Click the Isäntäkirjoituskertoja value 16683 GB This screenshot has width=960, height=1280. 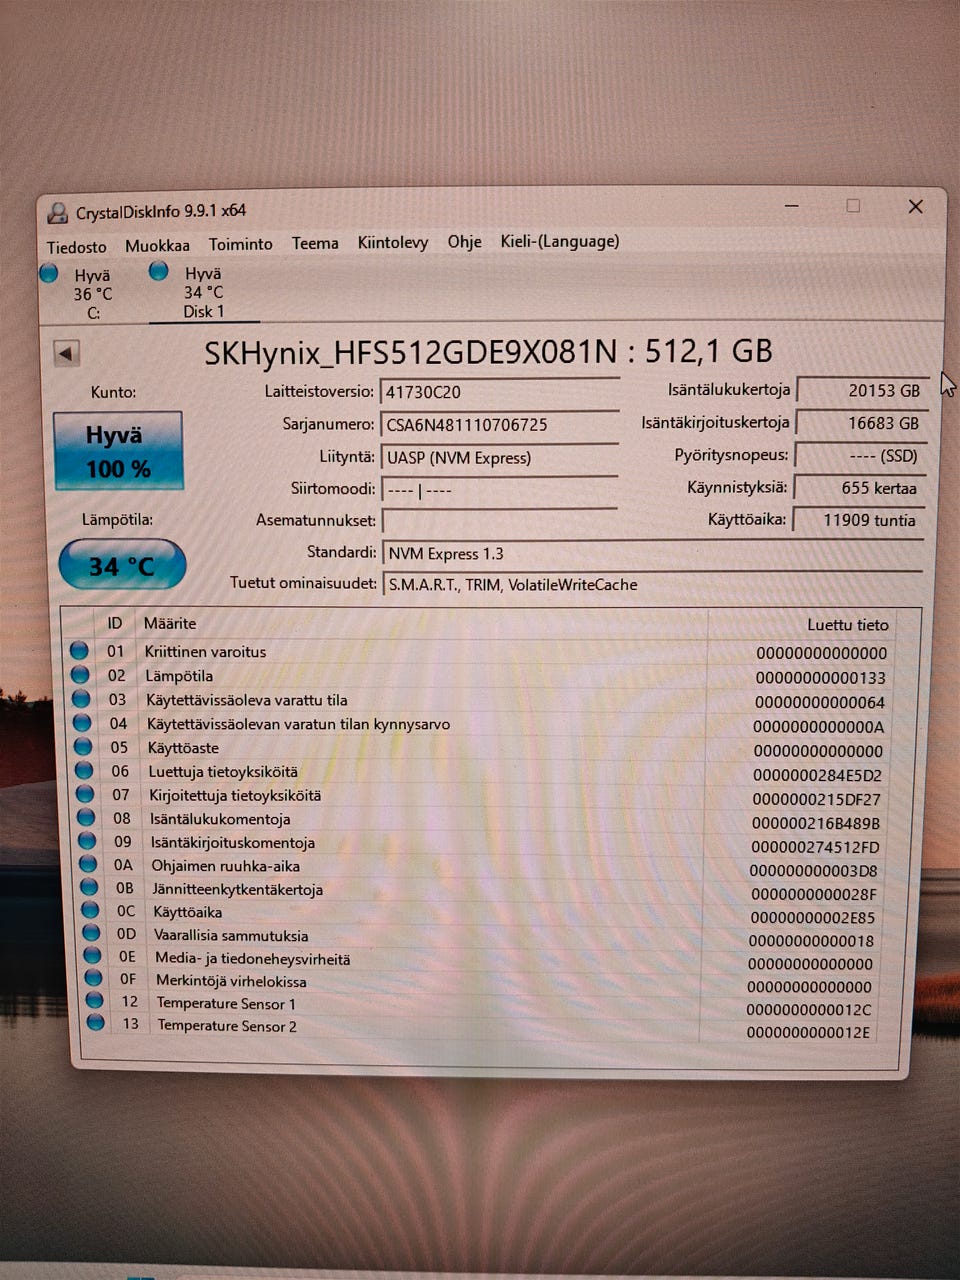(x=862, y=423)
